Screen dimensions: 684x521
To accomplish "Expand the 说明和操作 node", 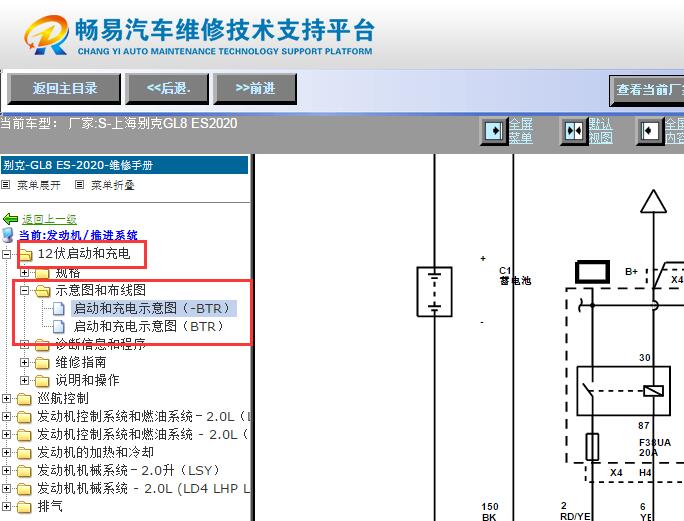I will click(x=24, y=380).
